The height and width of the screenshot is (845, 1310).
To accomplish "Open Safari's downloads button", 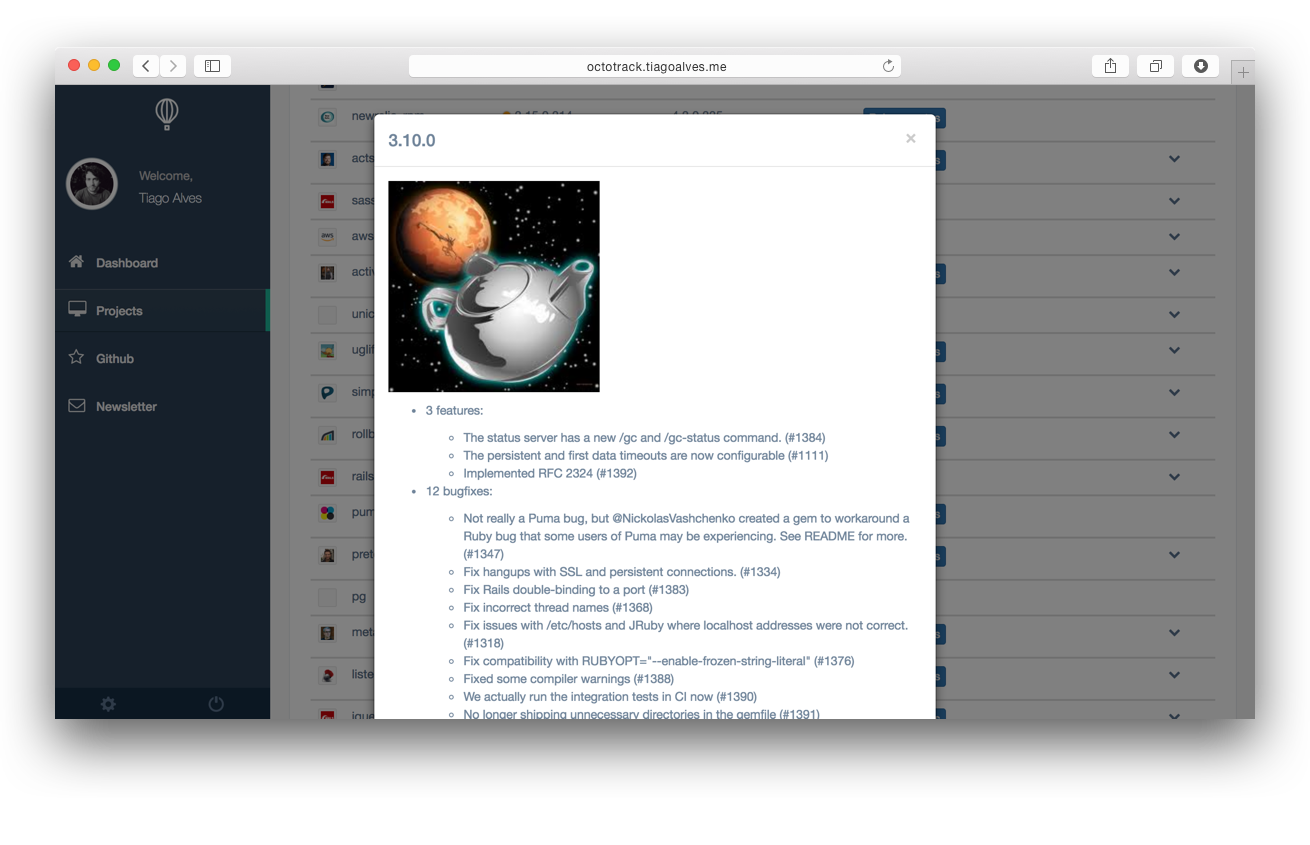I will 1200,66.
